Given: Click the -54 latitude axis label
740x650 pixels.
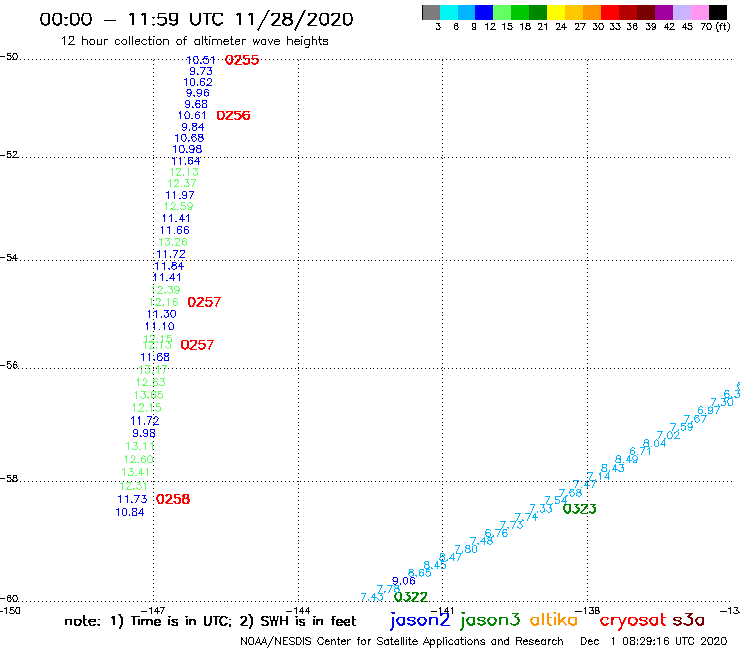Looking at the screenshot, I should click(x=9, y=258).
